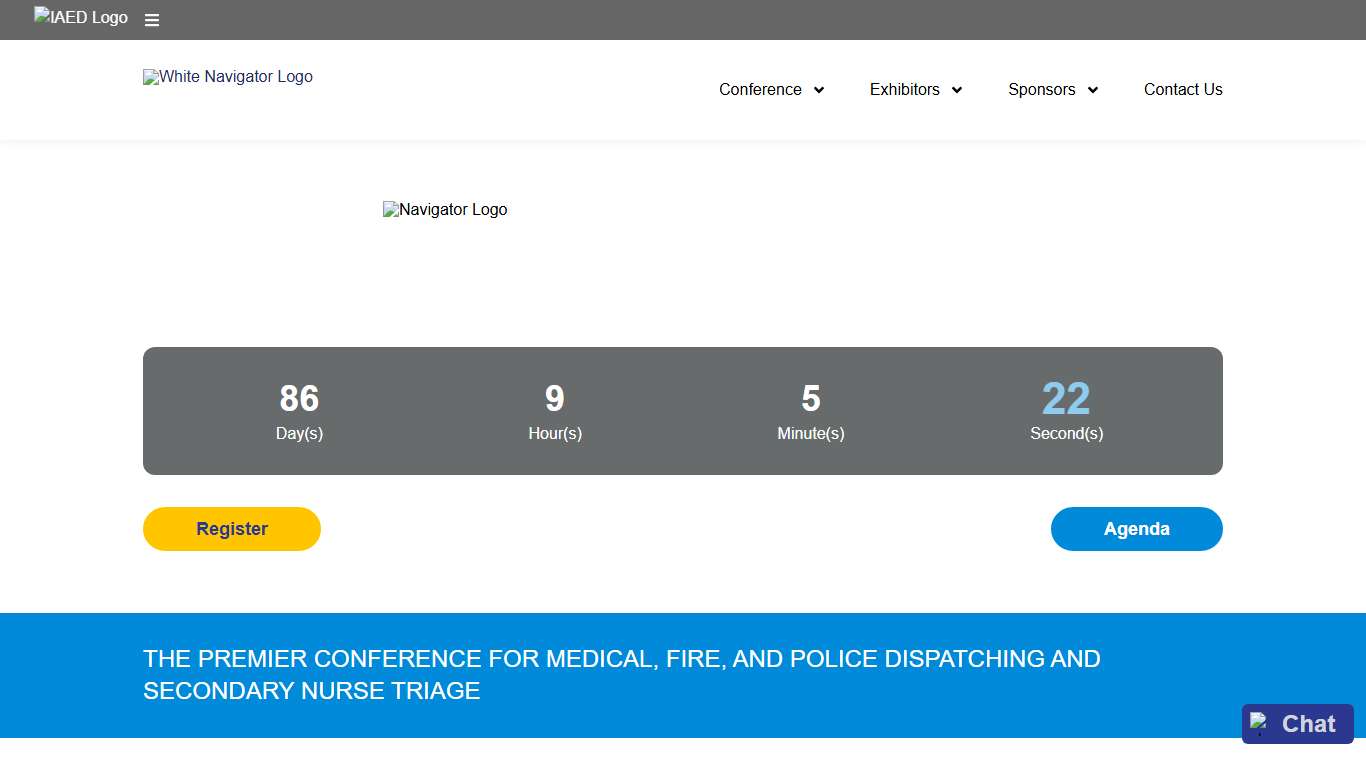
Task: Select the Sponsors menu item
Action: click(1041, 90)
